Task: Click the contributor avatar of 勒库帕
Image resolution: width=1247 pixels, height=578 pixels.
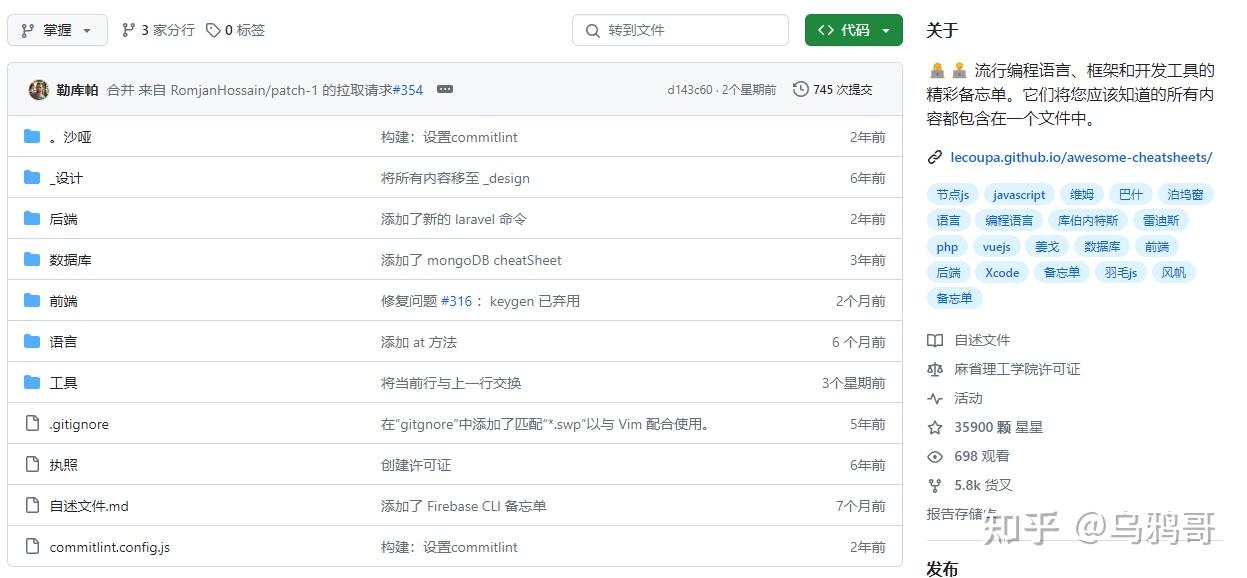Action: [x=38, y=89]
